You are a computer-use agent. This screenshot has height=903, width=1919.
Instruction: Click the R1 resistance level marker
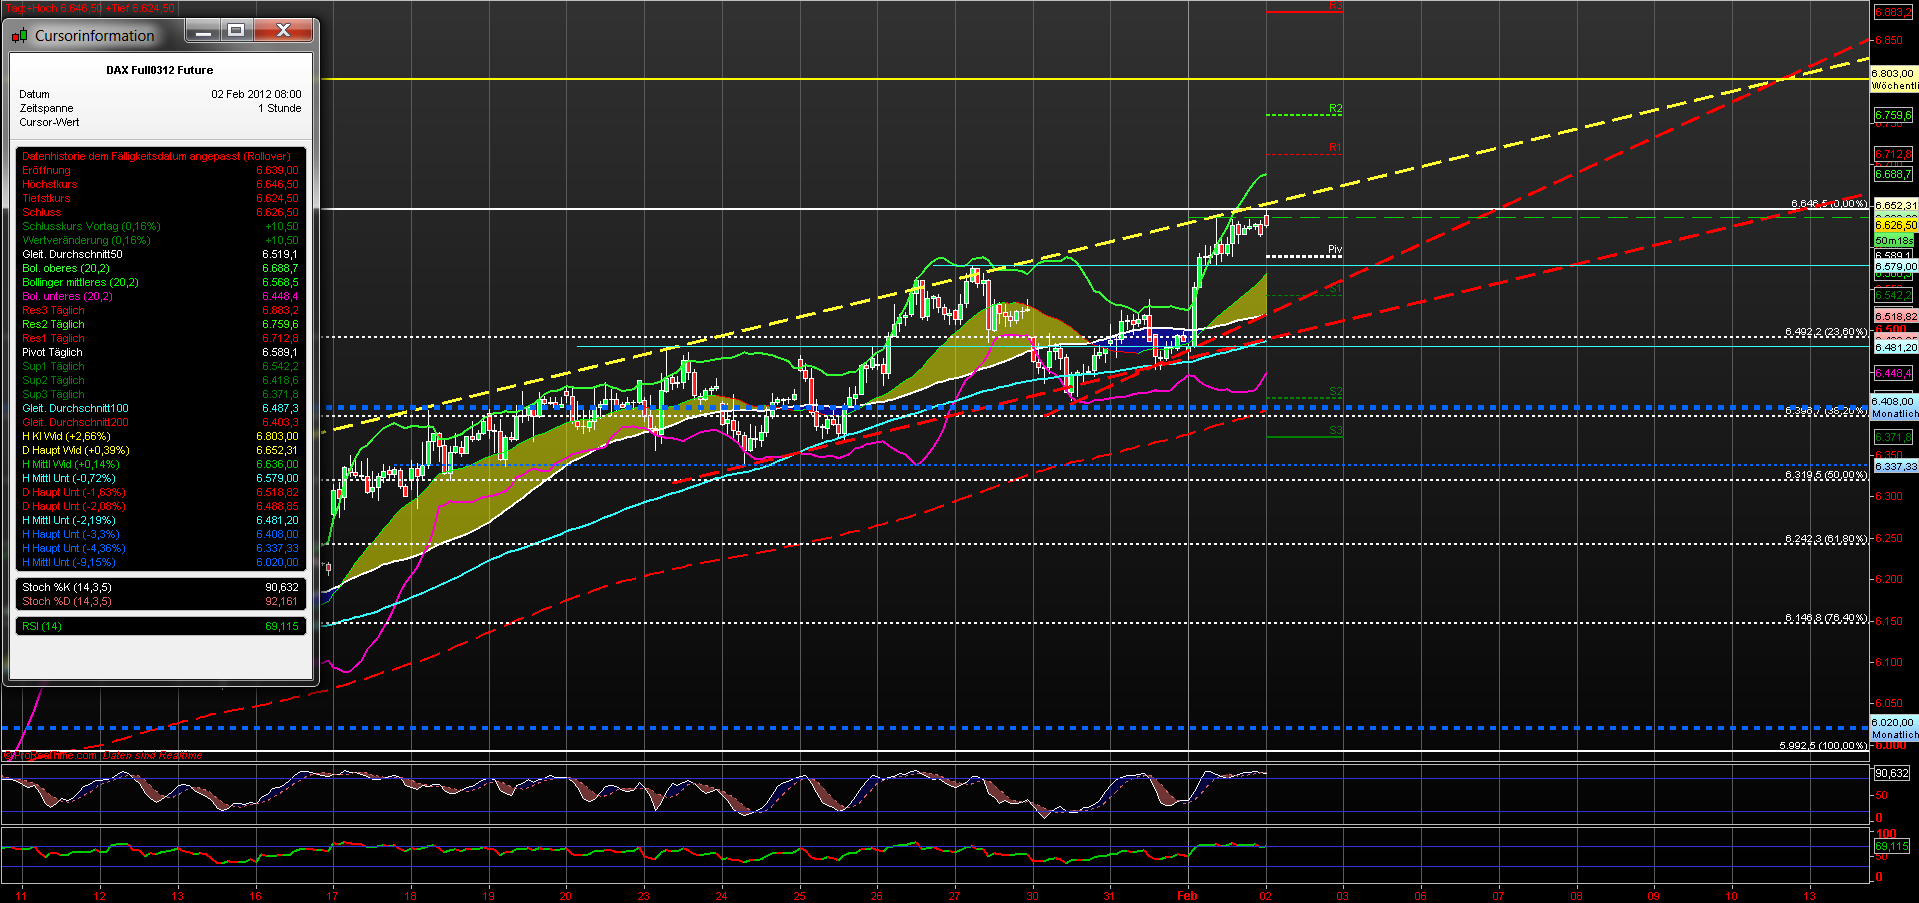(x=1334, y=148)
